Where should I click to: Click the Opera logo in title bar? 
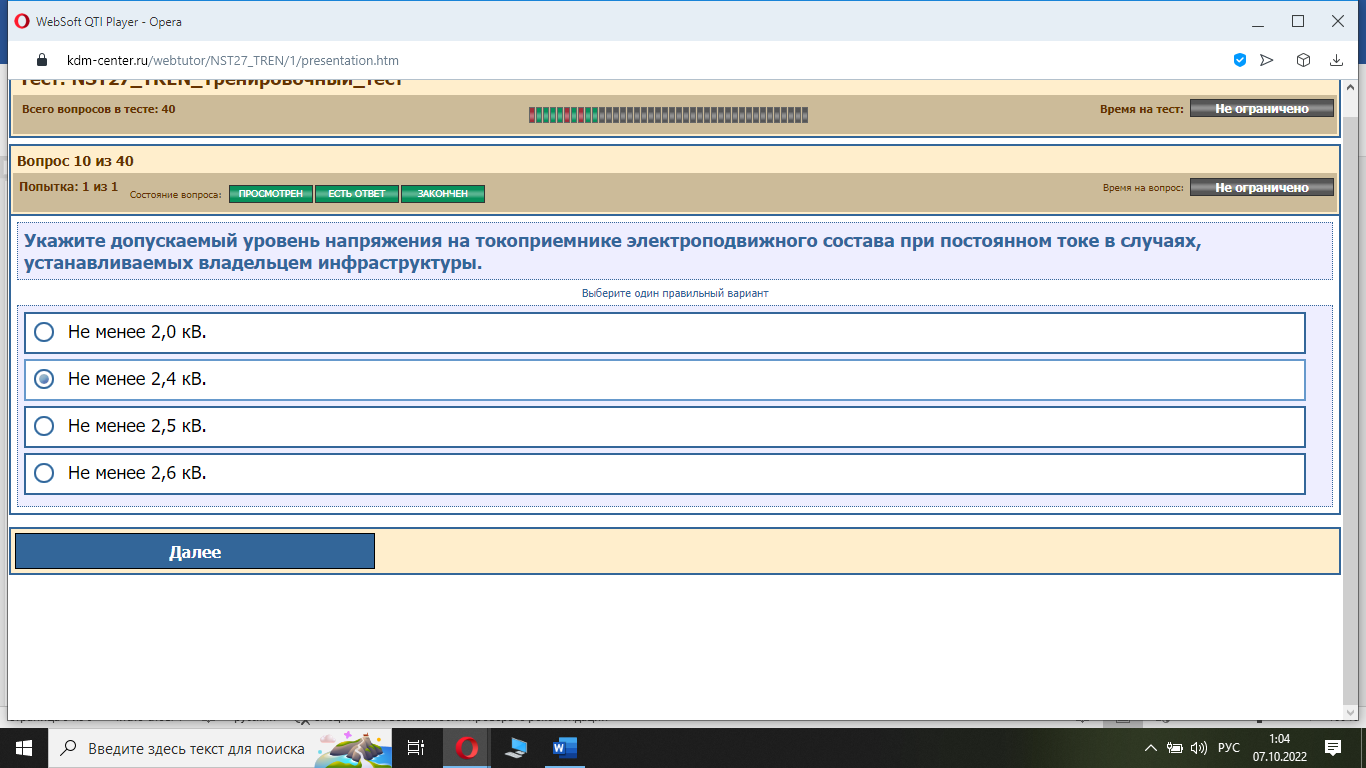coord(22,21)
